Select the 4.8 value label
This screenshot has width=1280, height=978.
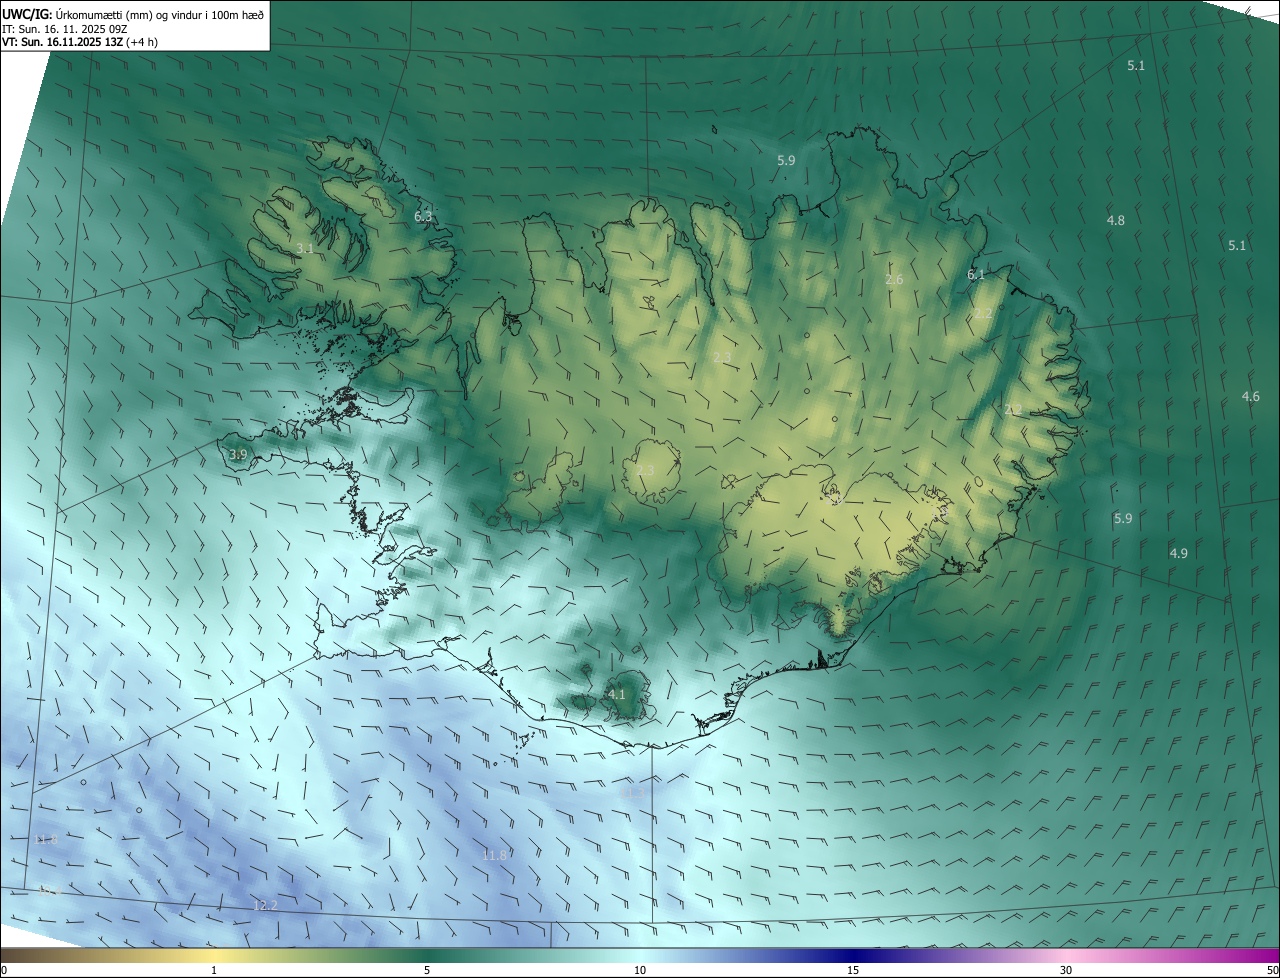[x=1115, y=220]
